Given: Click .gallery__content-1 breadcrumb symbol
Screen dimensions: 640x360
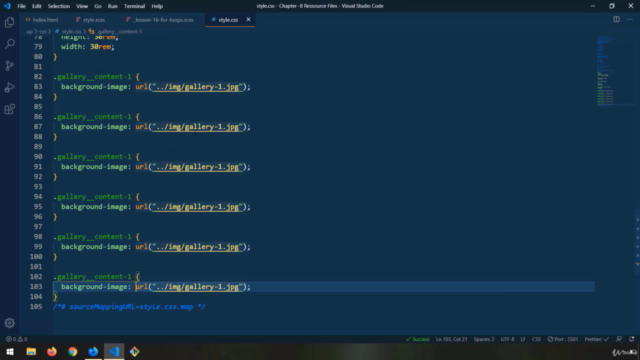Looking at the screenshot, I should 119,31.
